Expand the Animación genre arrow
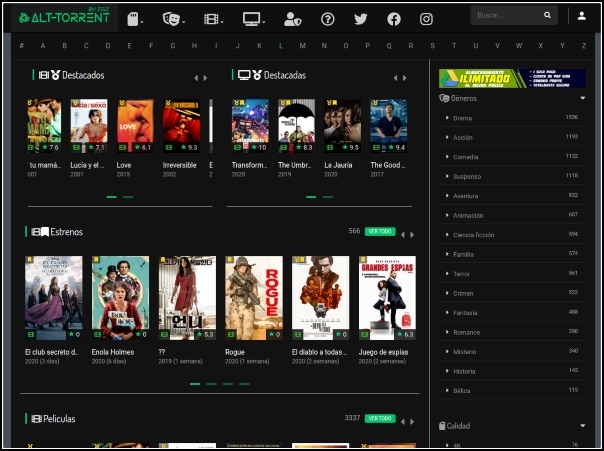This screenshot has height=451, width=604. pyautogui.click(x=447, y=215)
